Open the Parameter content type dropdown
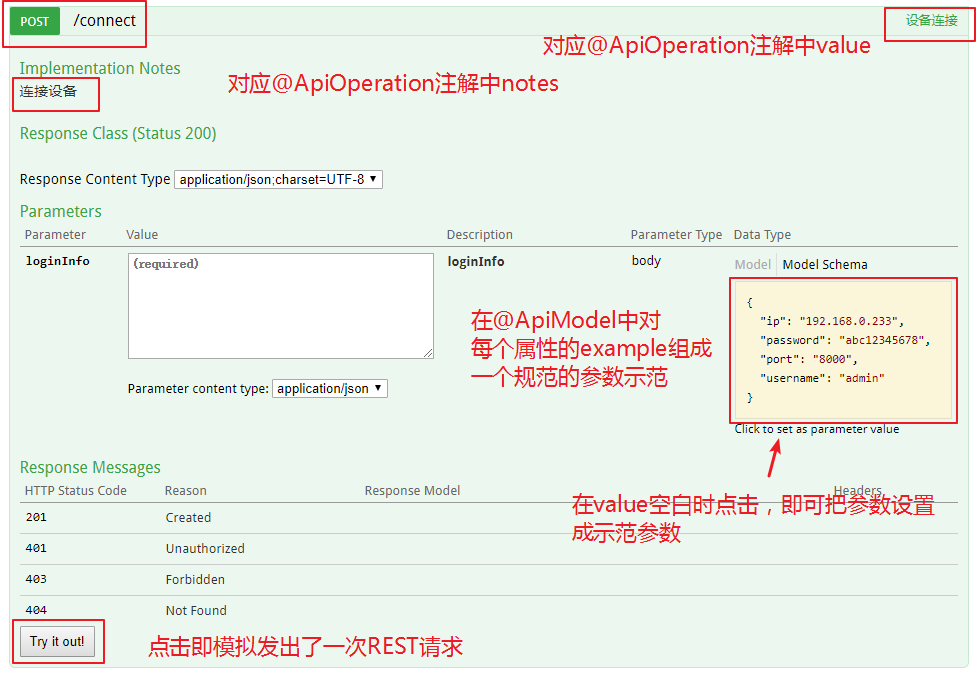Viewport: 980px width, 683px height. [x=329, y=389]
